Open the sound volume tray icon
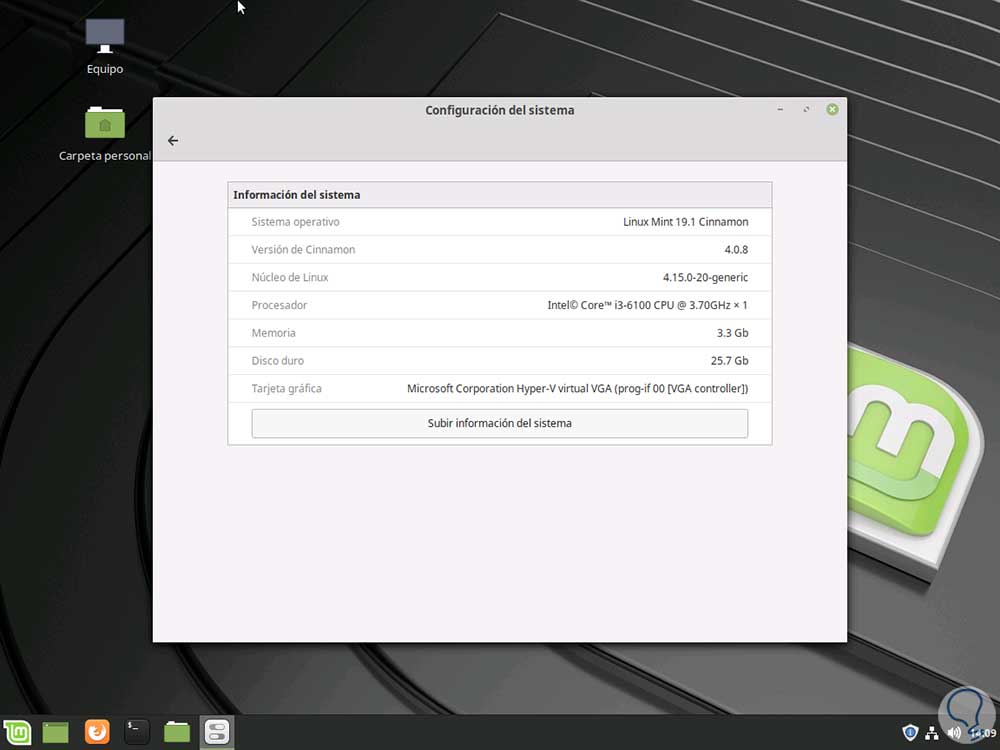Image resolution: width=1000 pixels, height=750 pixels. 953,733
